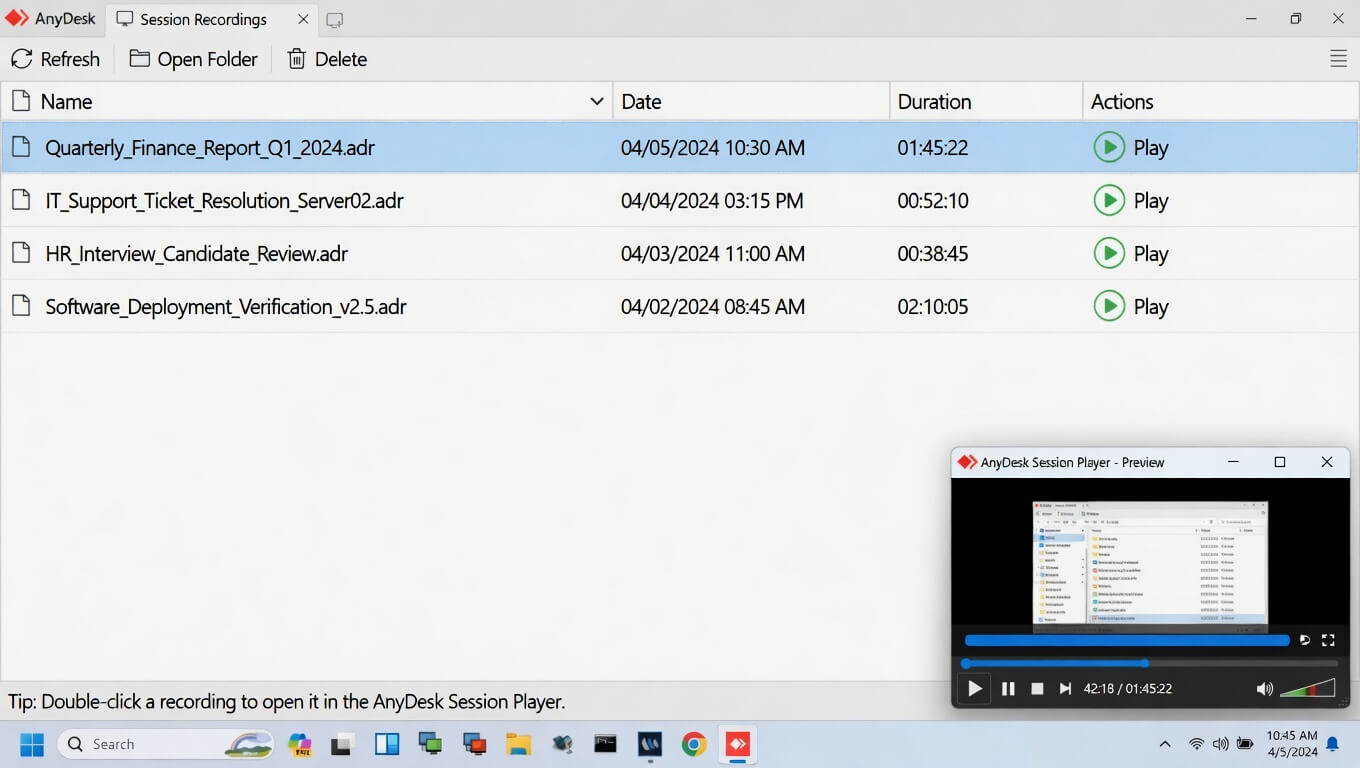Stop playback in the Session Player
The width and height of the screenshot is (1360, 768).
pos(1037,688)
